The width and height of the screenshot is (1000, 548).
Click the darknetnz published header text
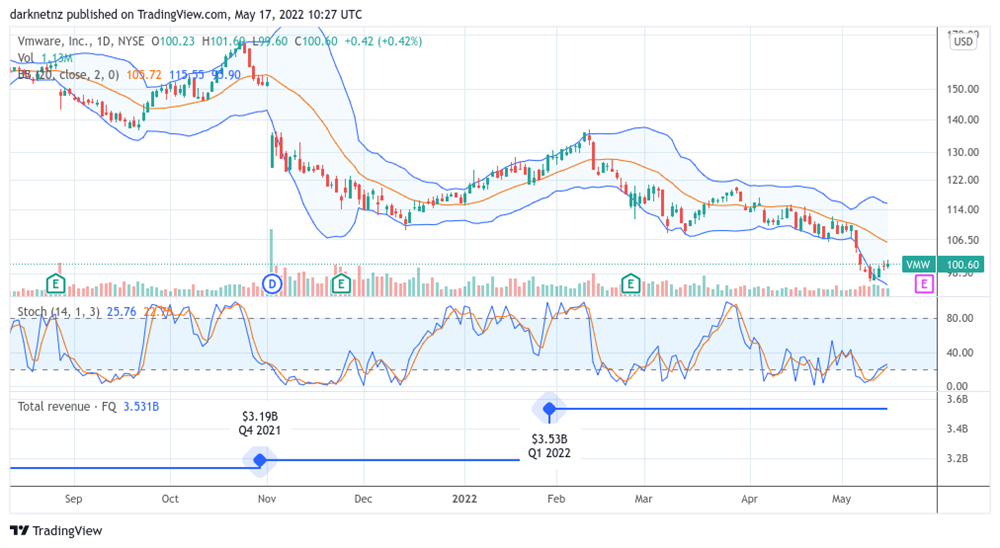[186, 14]
